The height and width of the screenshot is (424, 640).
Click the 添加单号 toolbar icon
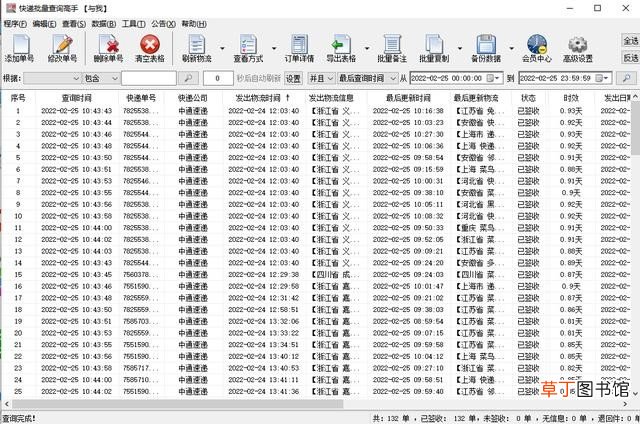click(x=20, y=48)
